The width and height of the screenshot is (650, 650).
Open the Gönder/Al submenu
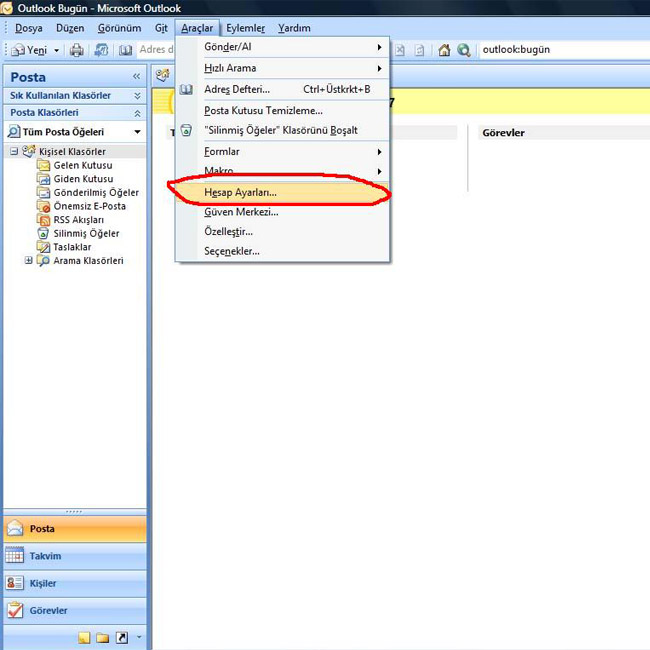pyautogui.click(x=282, y=47)
